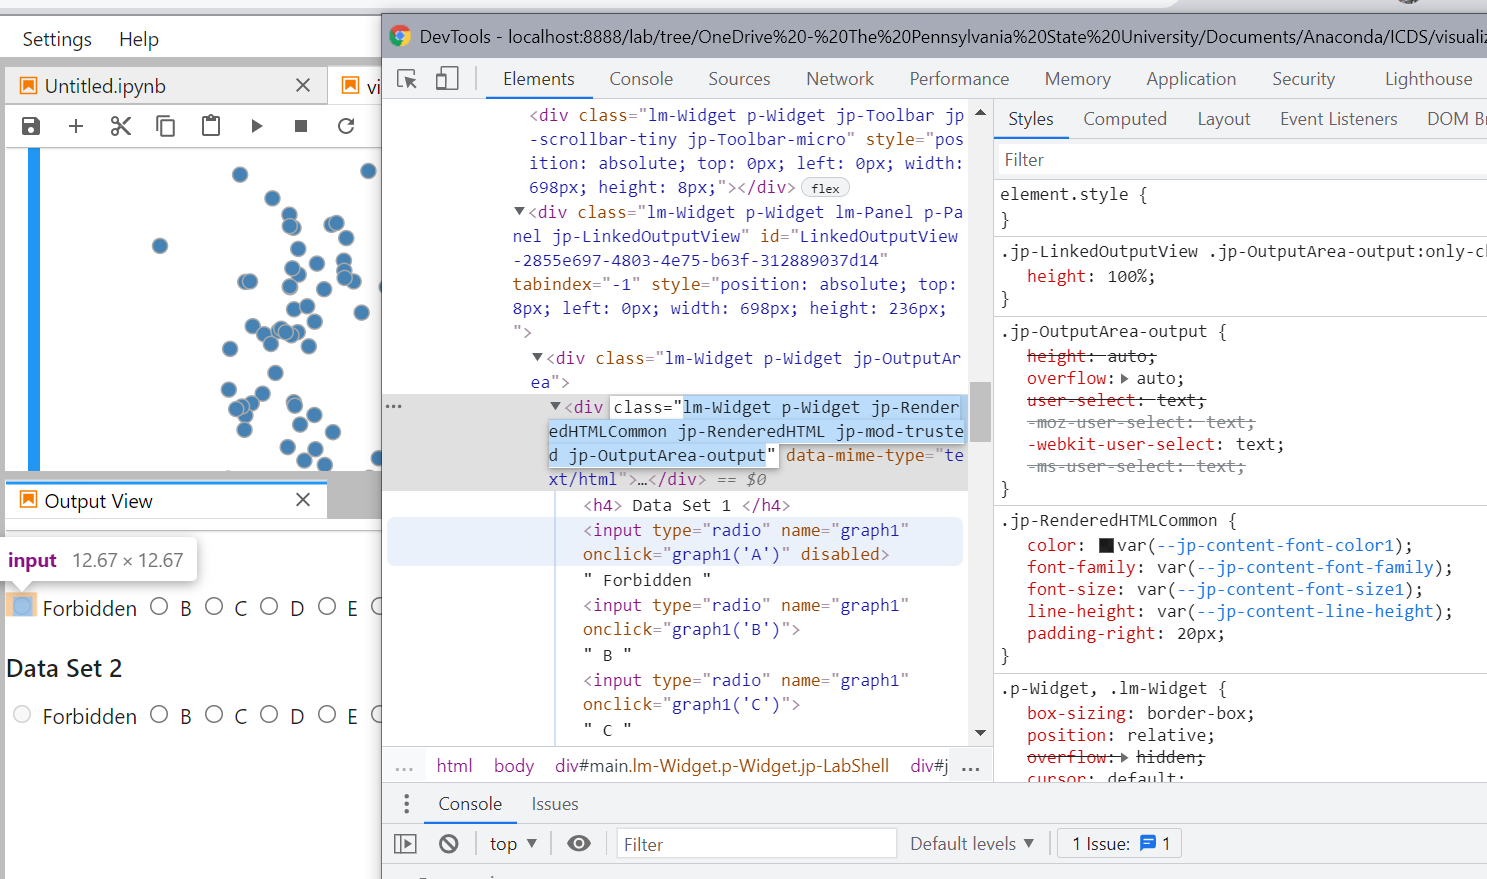Switch to the Console tab in DevTools

point(641,79)
